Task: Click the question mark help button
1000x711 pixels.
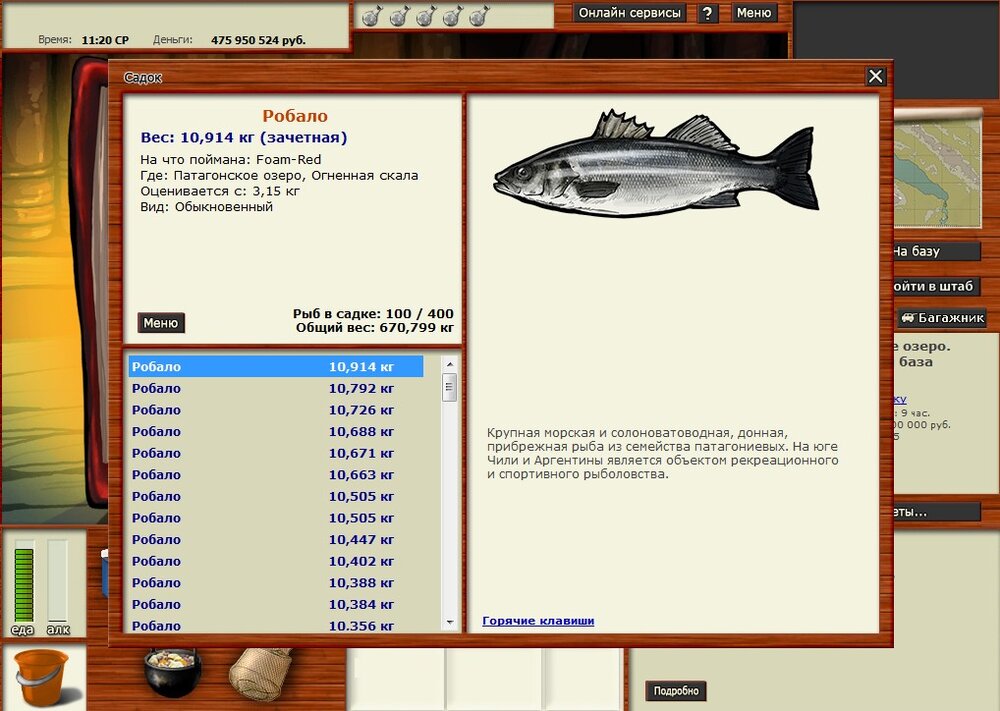Action: 707,13
